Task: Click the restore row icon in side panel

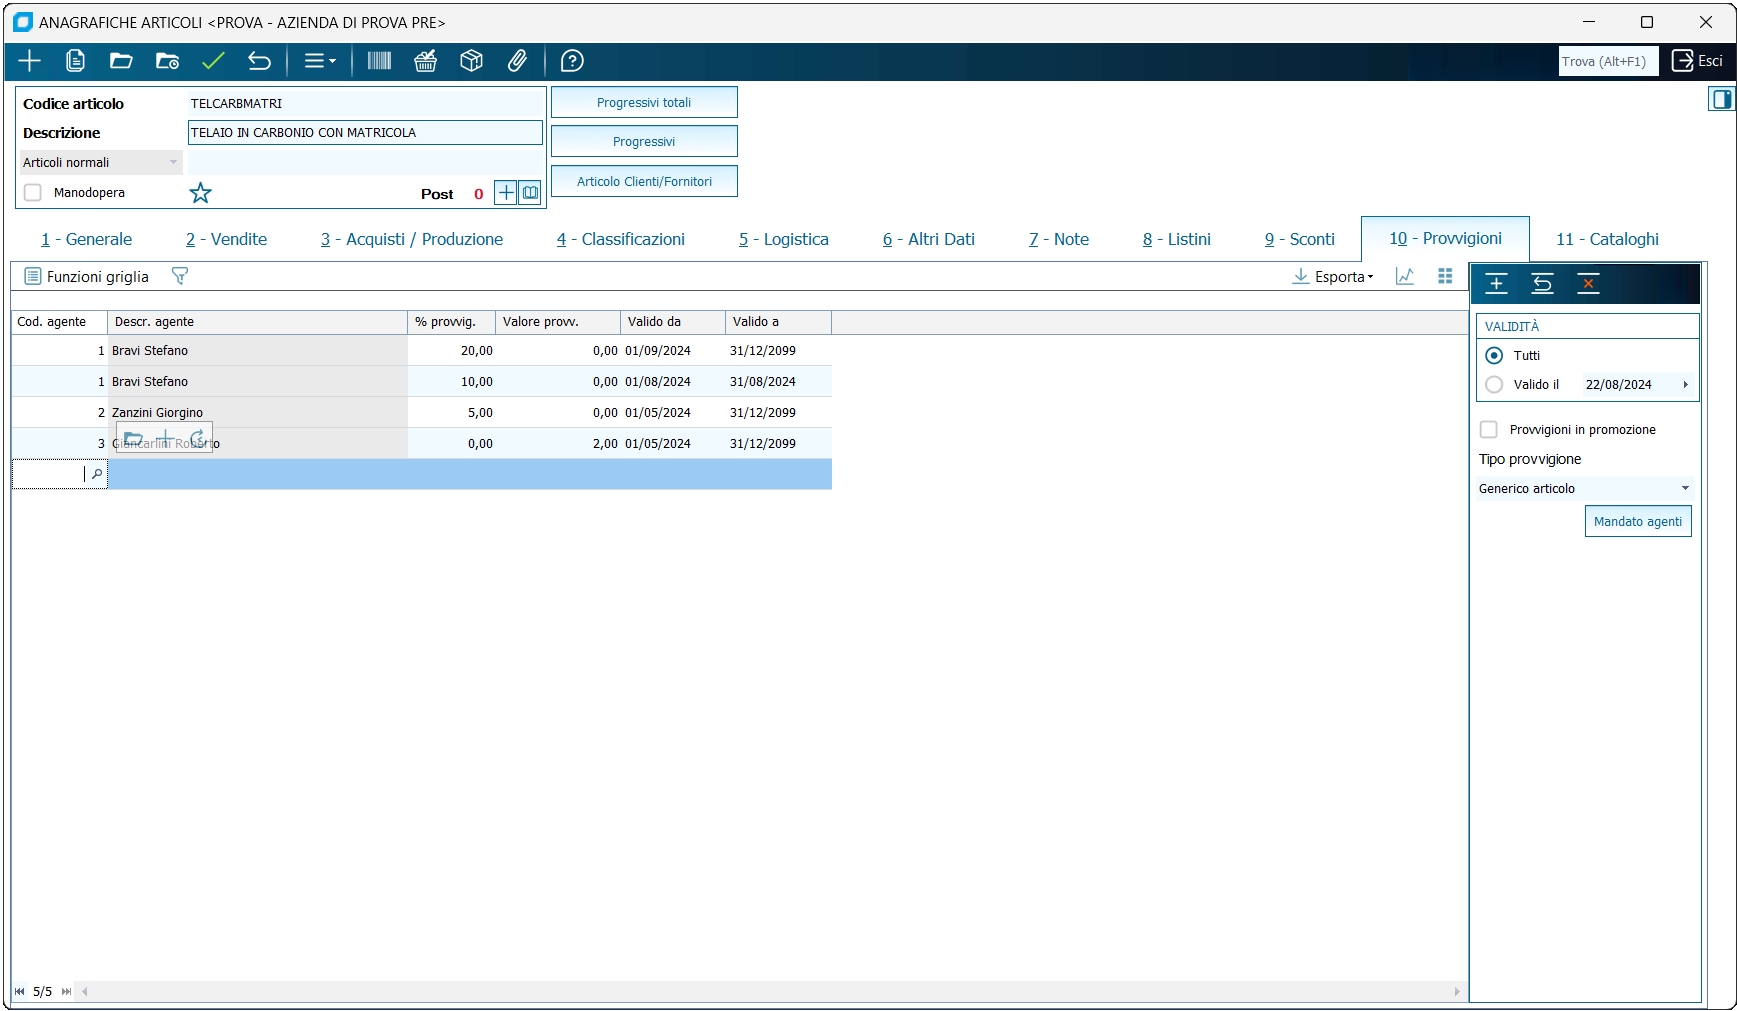Action: click(x=1542, y=284)
